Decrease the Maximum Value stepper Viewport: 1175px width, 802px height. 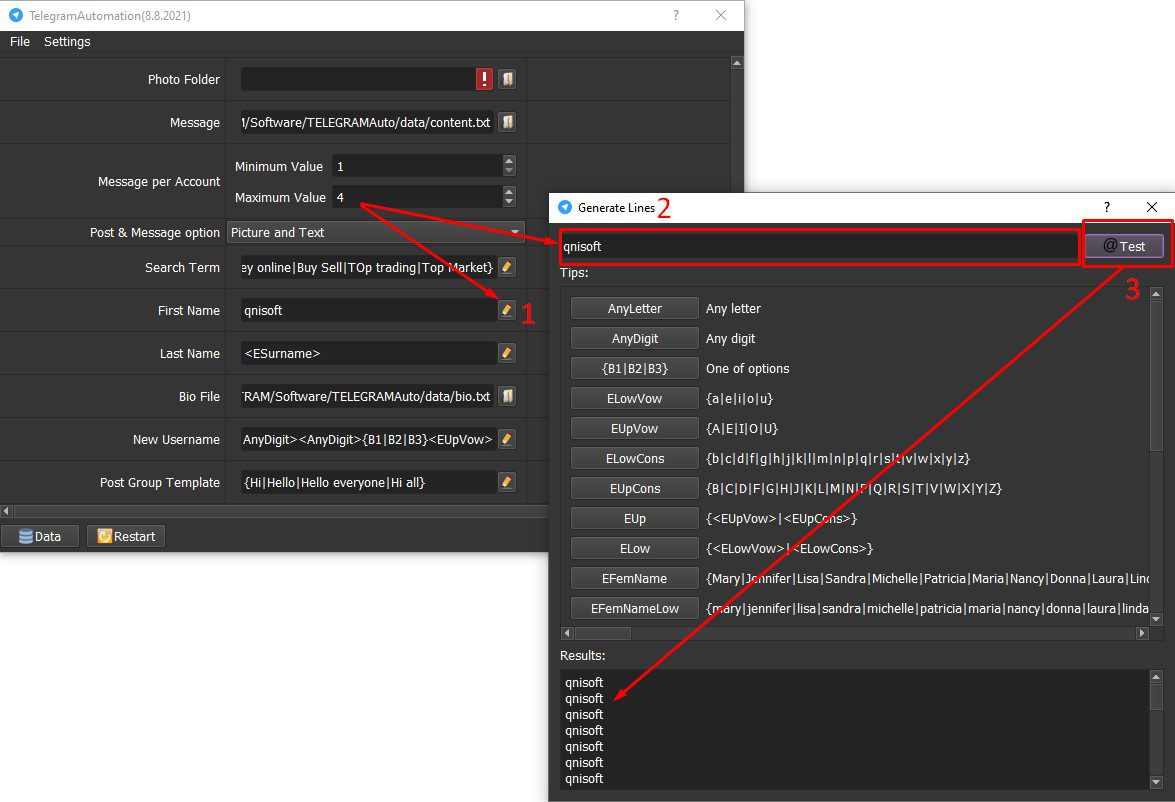509,202
